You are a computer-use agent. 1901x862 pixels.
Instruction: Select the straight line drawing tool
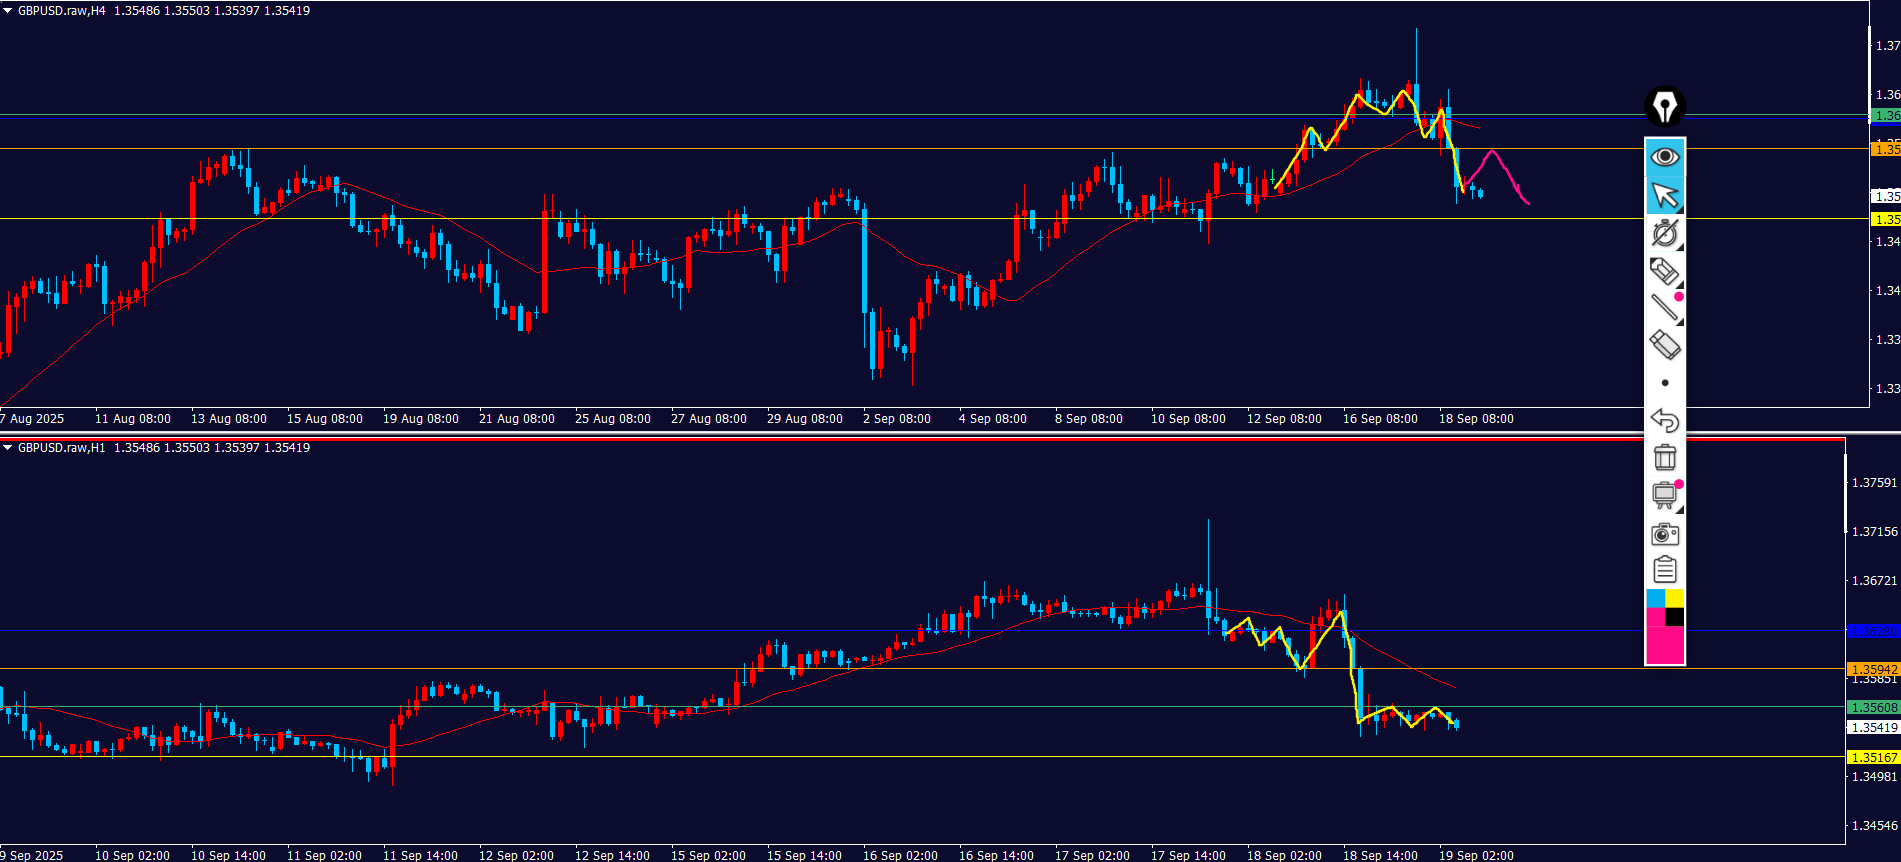click(x=1665, y=308)
